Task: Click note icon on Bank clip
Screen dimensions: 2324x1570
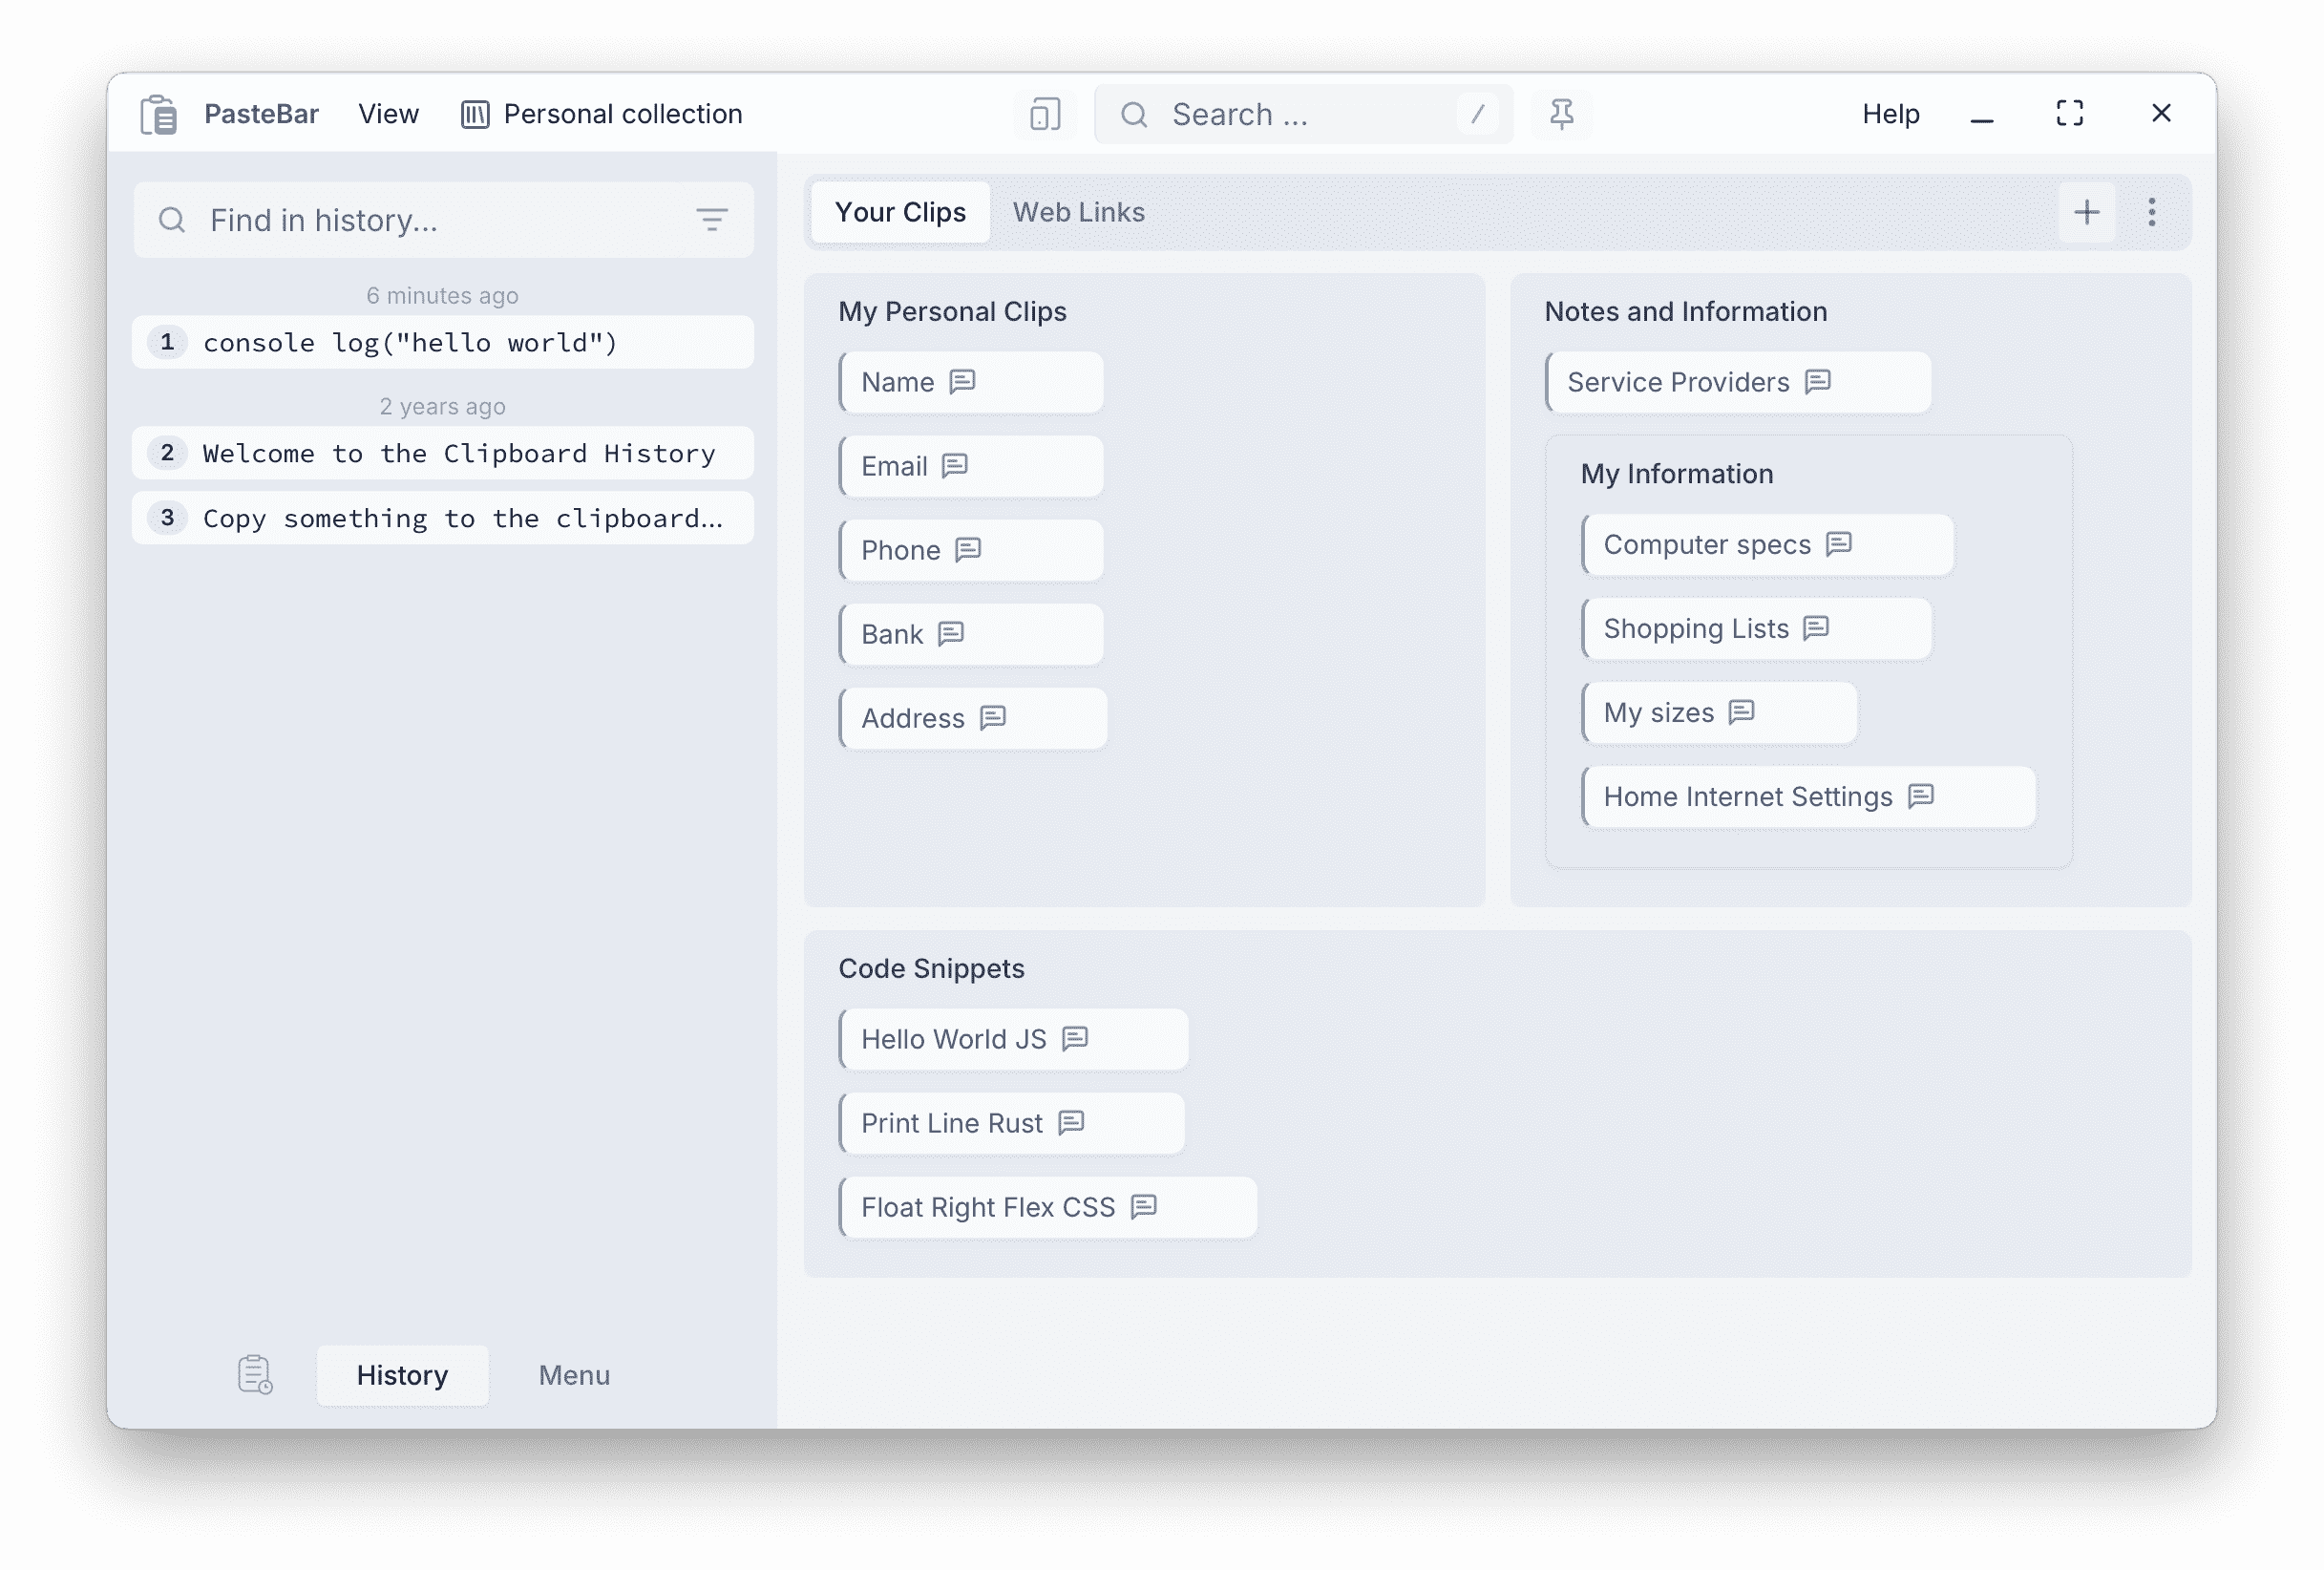Action: coord(951,634)
